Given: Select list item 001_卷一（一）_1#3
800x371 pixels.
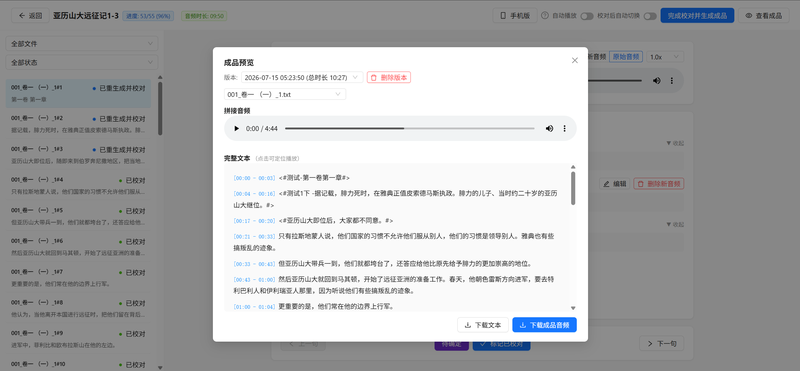Looking at the screenshot, I should (78, 155).
